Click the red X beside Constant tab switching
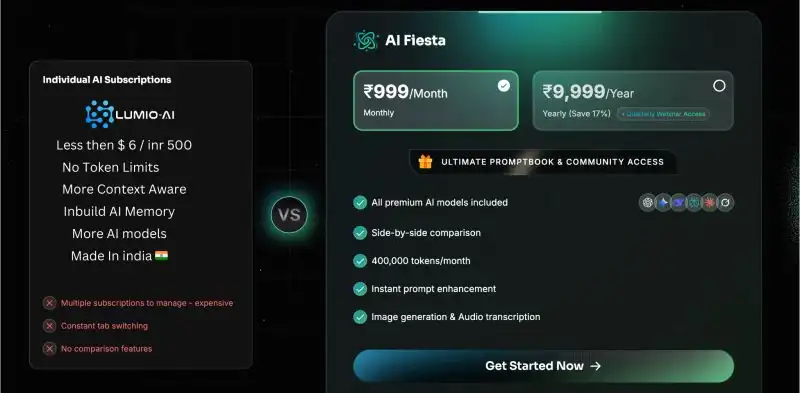The image size is (800, 393). 49,326
